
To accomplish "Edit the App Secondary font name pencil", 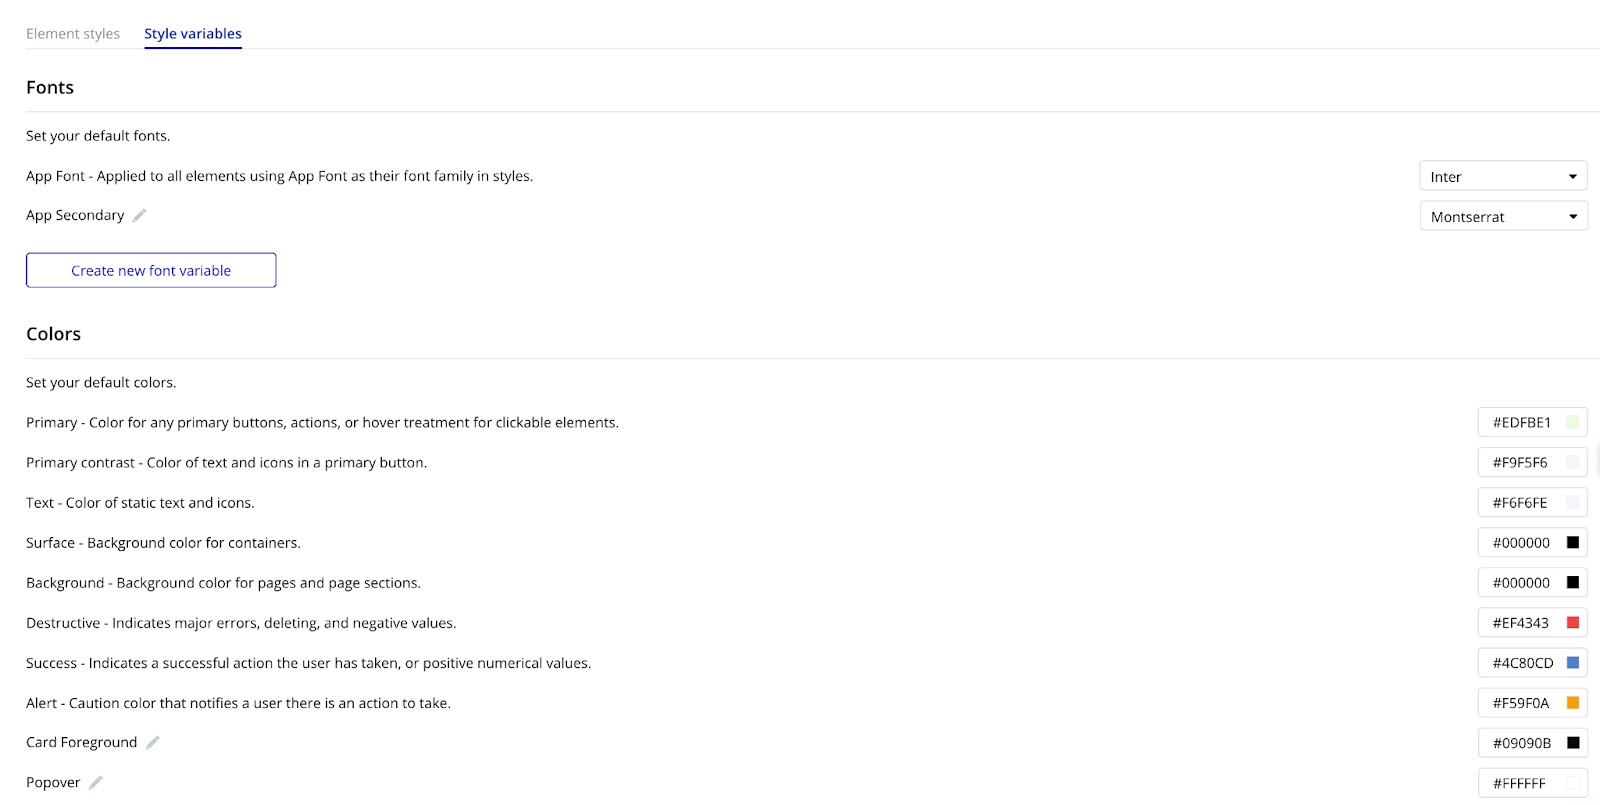I will coord(140,215).
